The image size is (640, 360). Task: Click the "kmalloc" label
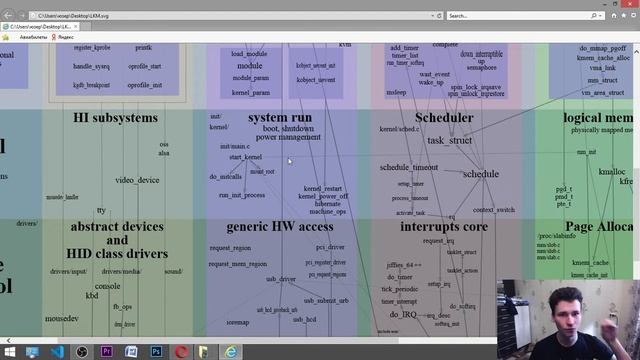tap(611, 172)
